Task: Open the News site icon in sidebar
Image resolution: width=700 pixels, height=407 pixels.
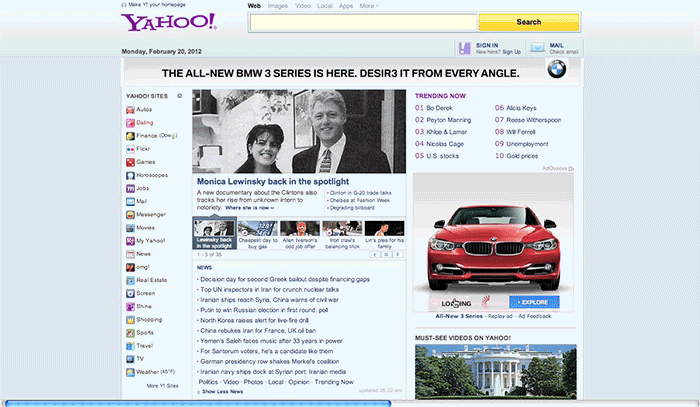Action: 130,254
